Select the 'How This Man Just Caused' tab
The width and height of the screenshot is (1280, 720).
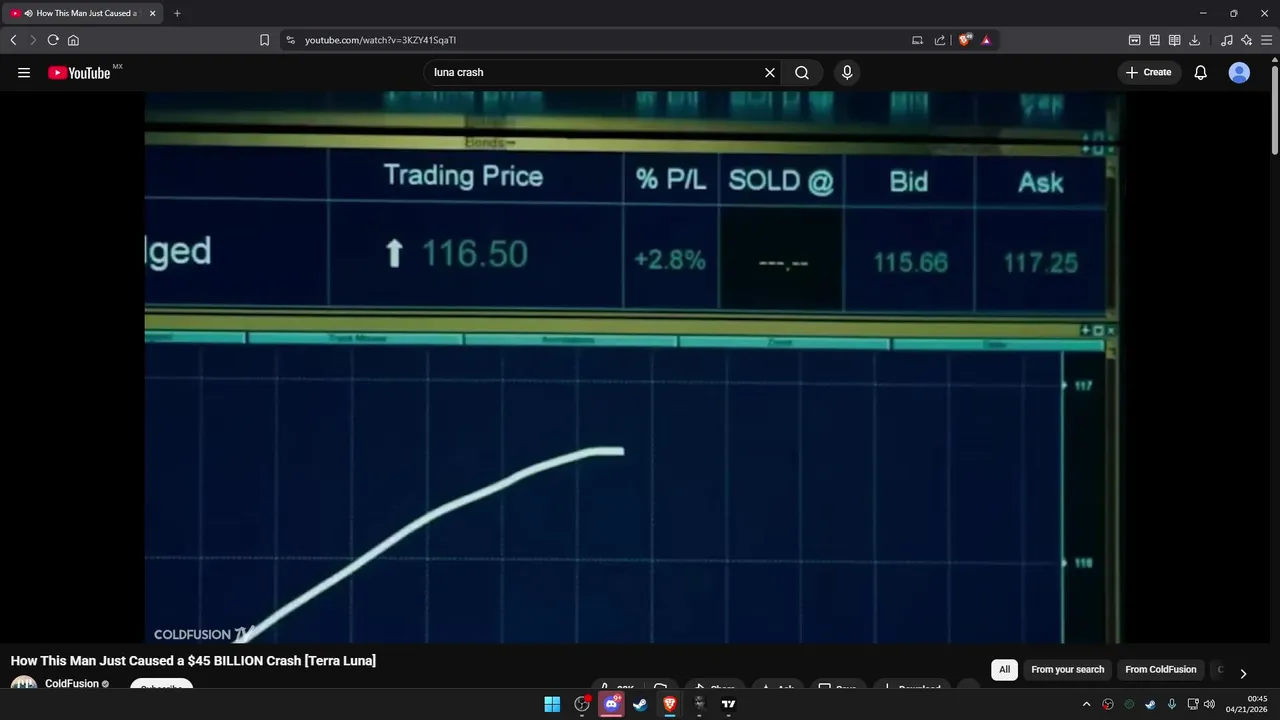click(x=83, y=13)
